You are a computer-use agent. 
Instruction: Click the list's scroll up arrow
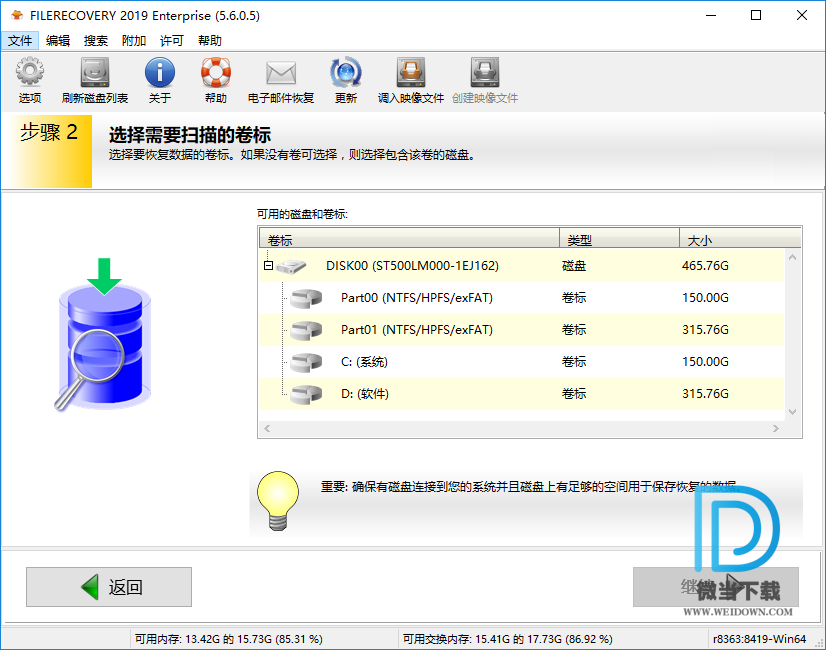(x=792, y=258)
